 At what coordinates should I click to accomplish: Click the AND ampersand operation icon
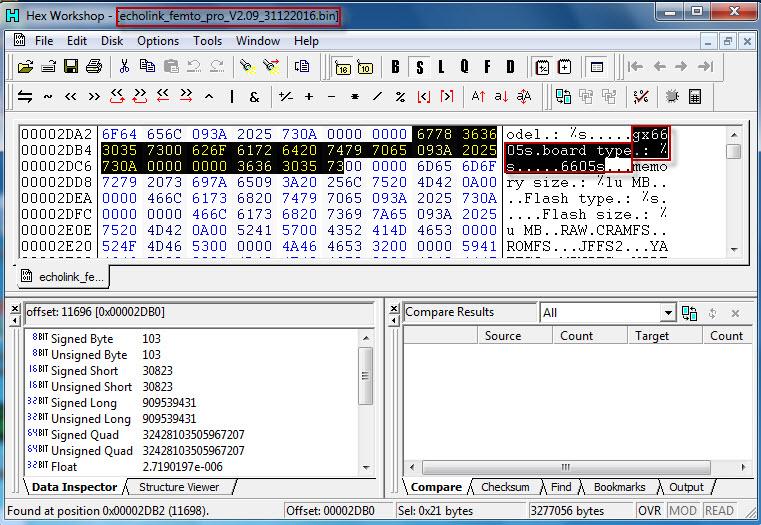tap(254, 97)
